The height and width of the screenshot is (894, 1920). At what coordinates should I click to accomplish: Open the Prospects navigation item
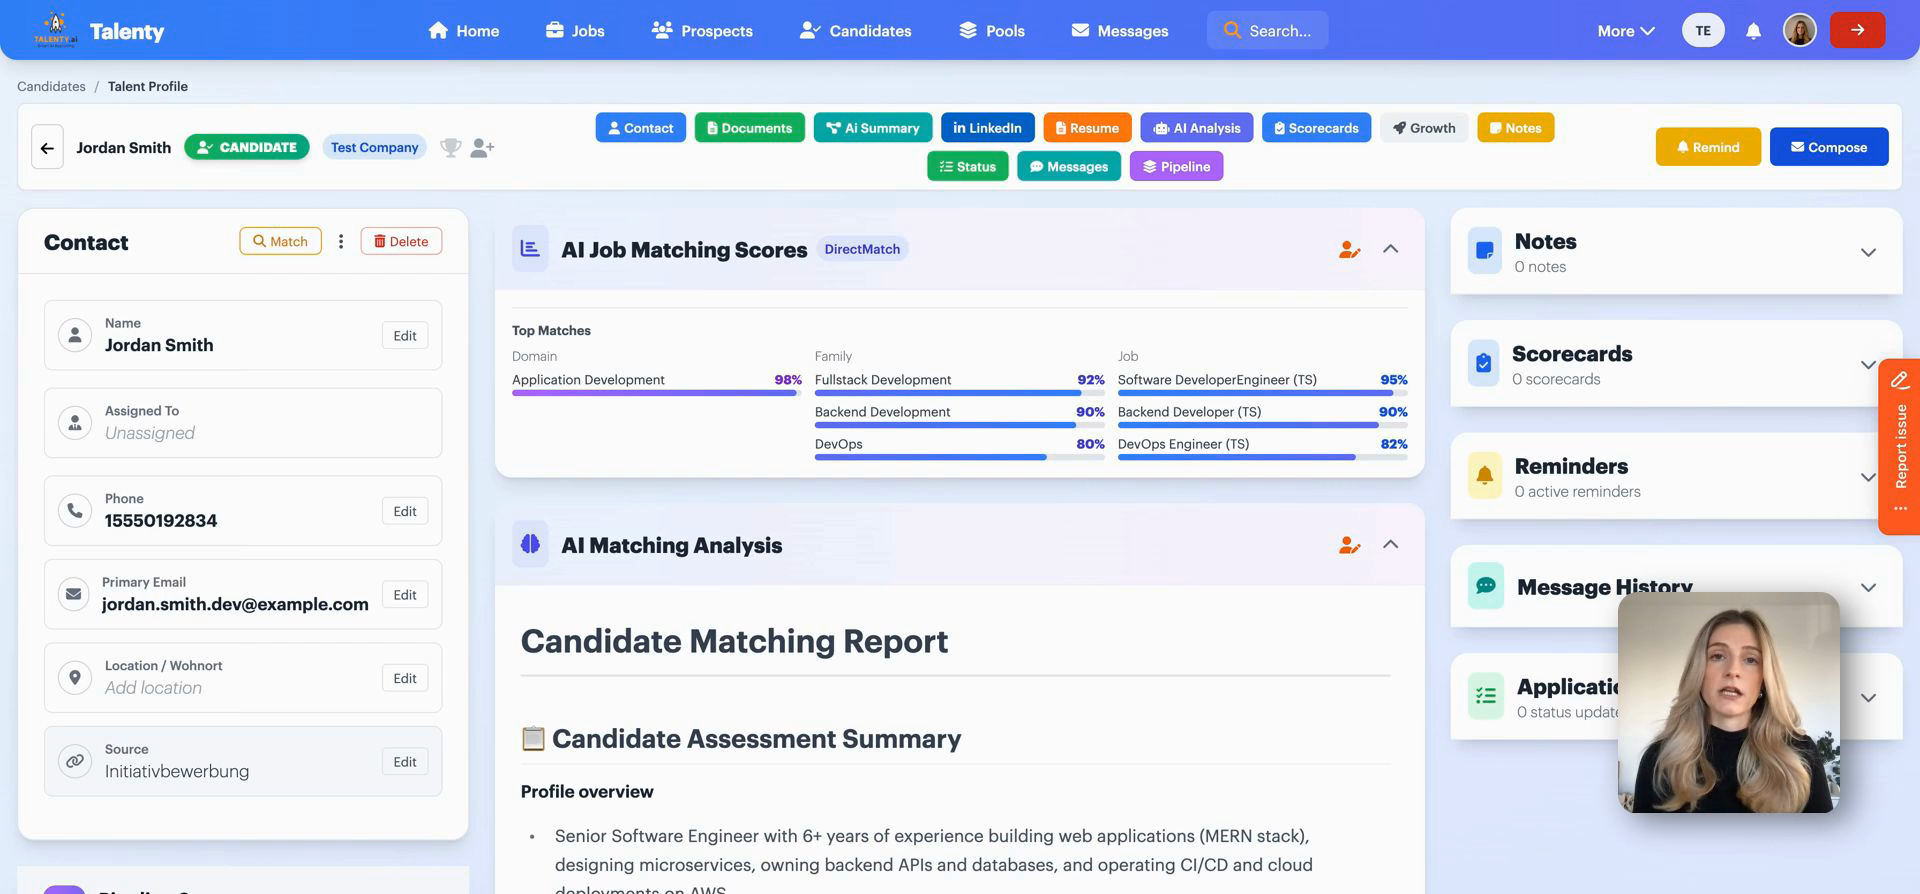[x=702, y=31]
